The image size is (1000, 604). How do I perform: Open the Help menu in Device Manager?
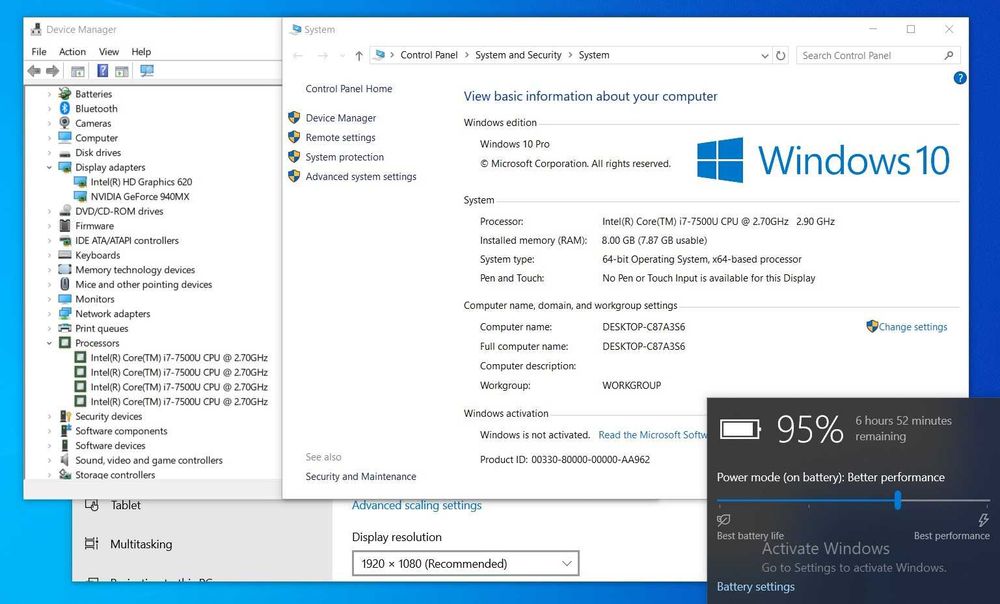click(x=141, y=52)
